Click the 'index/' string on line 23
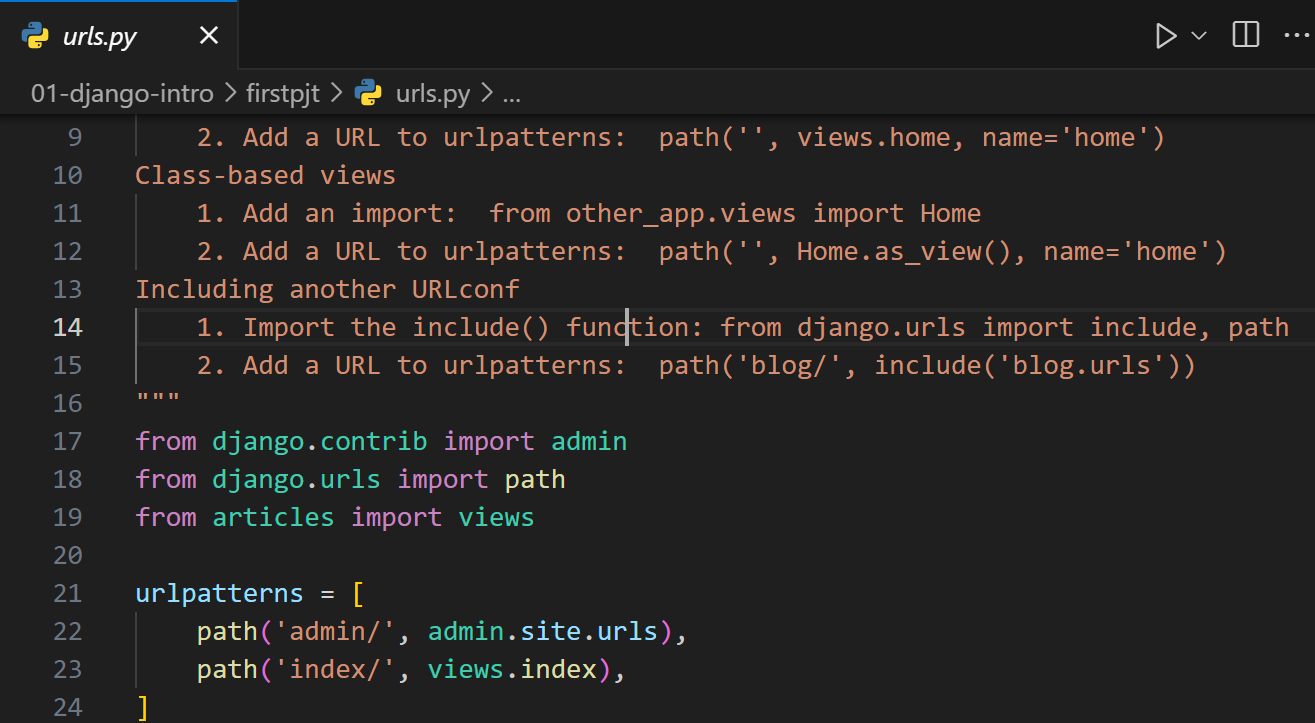Image resolution: width=1315 pixels, height=723 pixels. 335,669
